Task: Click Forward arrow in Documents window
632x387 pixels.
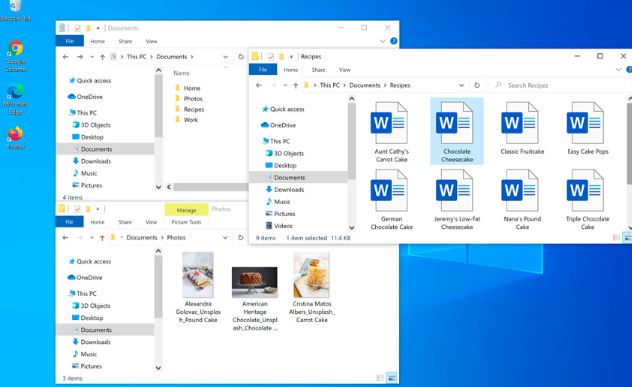Action: pyautogui.click(x=80, y=57)
